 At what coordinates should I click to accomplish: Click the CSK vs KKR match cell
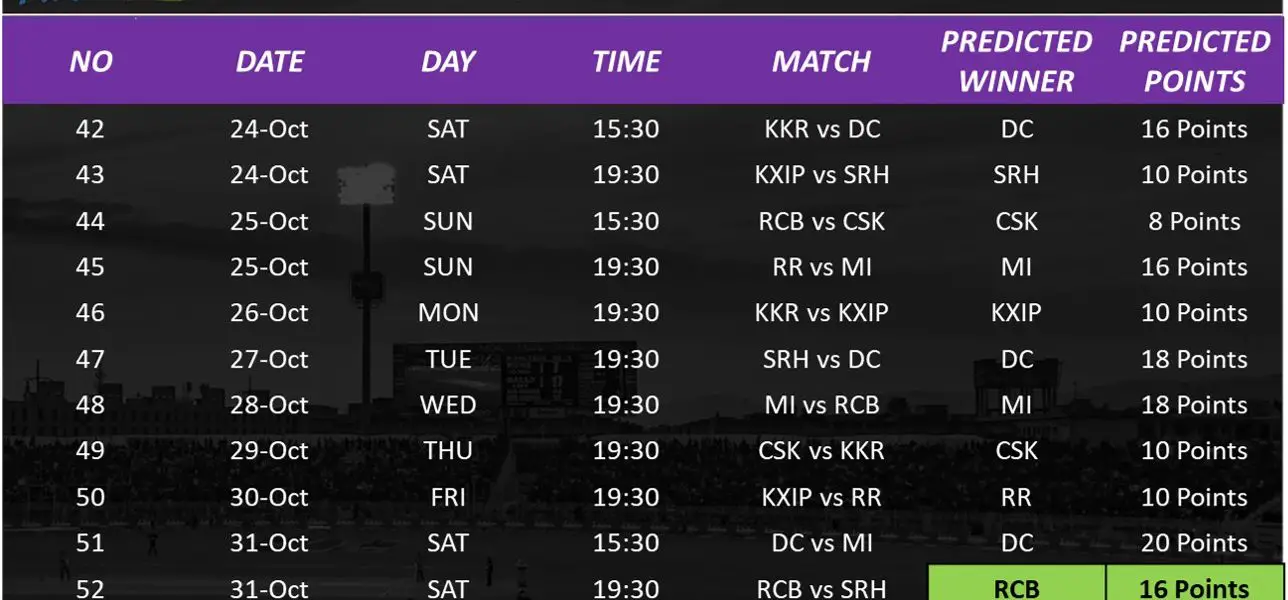pyautogui.click(x=821, y=451)
